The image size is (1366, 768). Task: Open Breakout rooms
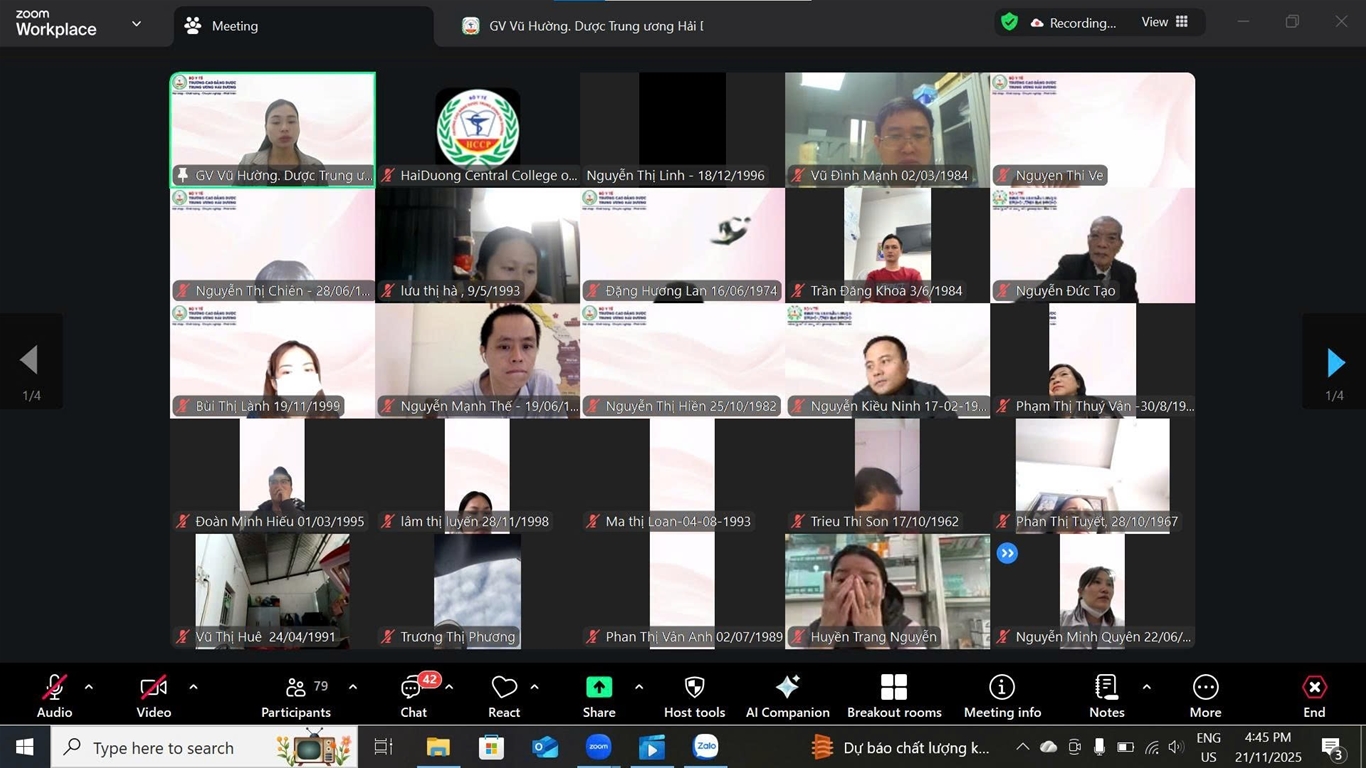point(894,695)
